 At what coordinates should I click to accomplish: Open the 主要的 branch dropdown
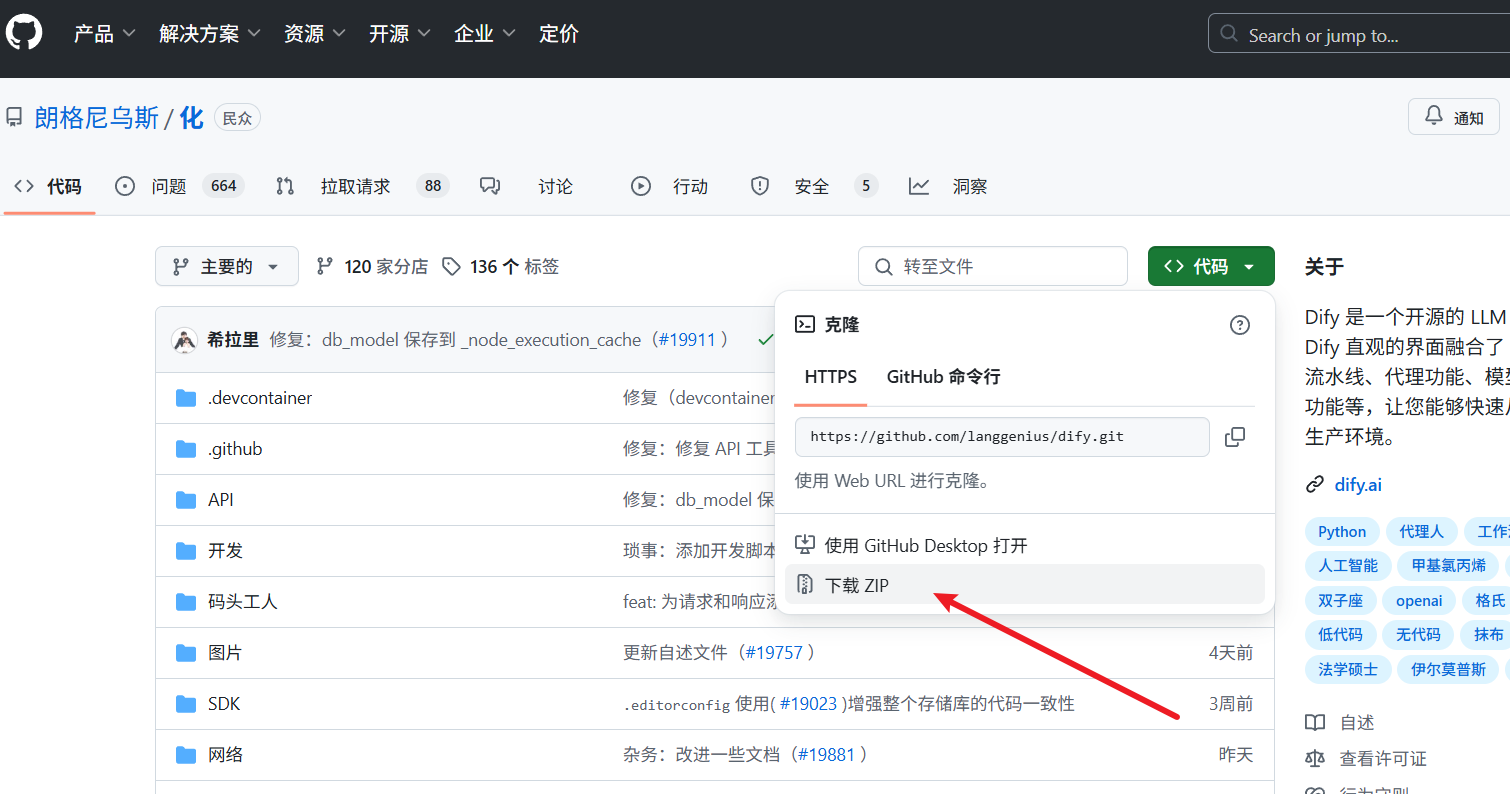(227, 266)
